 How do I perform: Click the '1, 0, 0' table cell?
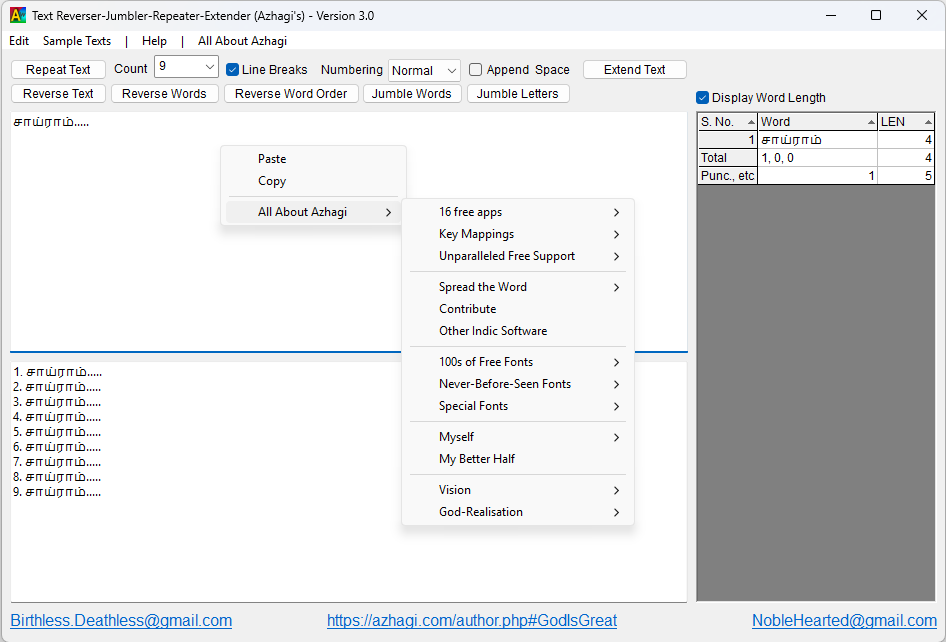[817, 158]
